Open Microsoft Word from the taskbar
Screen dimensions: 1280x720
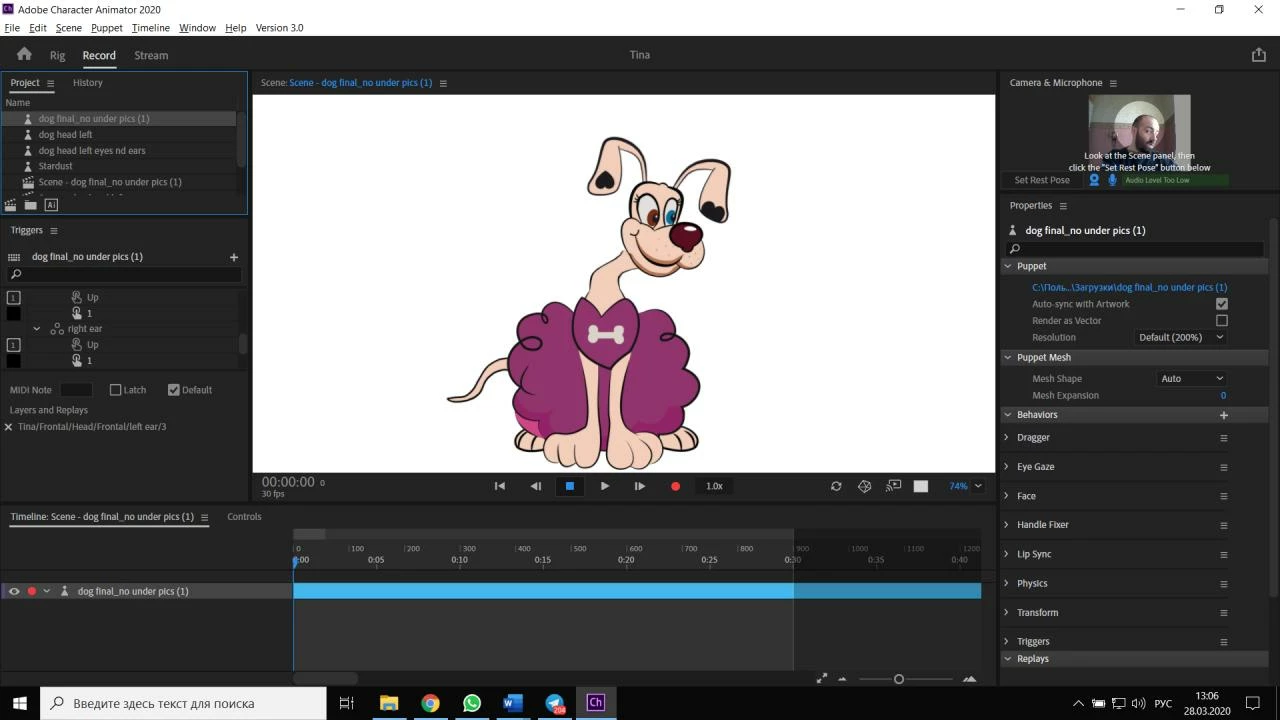[513, 703]
